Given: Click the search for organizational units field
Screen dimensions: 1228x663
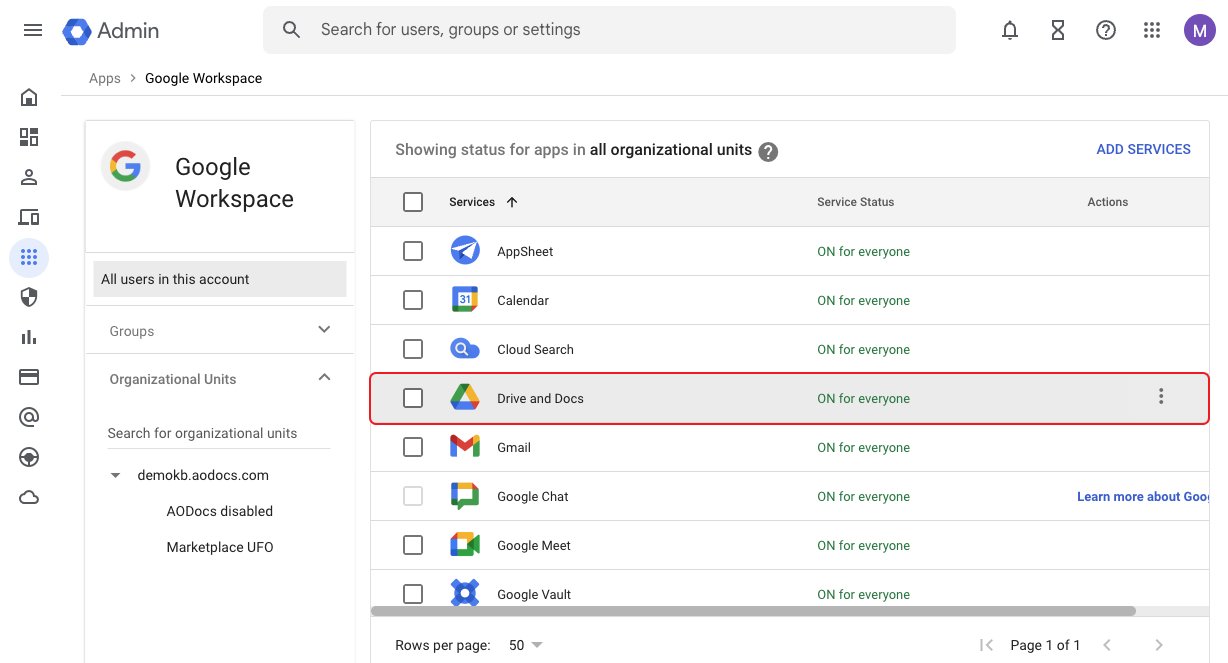Looking at the screenshot, I should [218, 433].
